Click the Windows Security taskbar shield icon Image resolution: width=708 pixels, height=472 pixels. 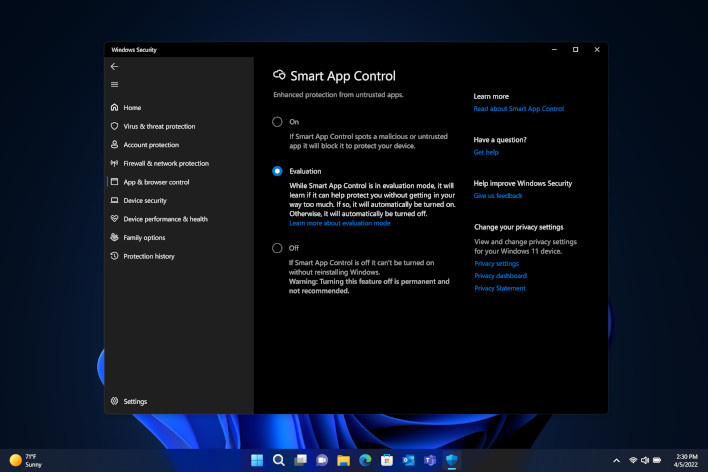click(x=452, y=460)
